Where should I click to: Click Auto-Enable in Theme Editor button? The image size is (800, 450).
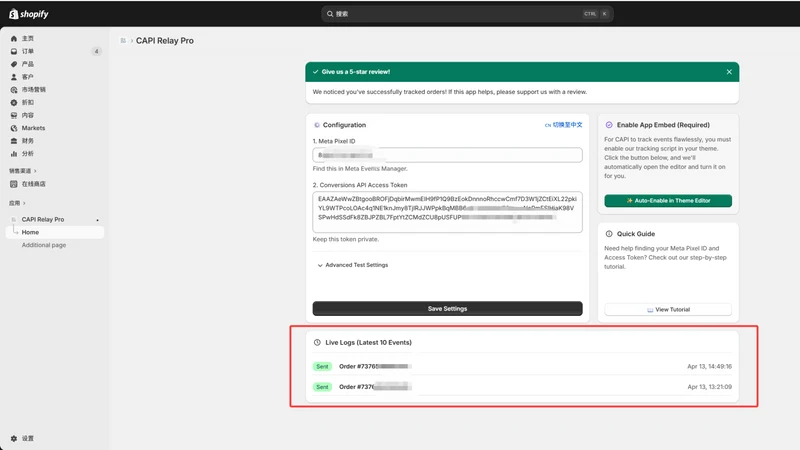668,201
